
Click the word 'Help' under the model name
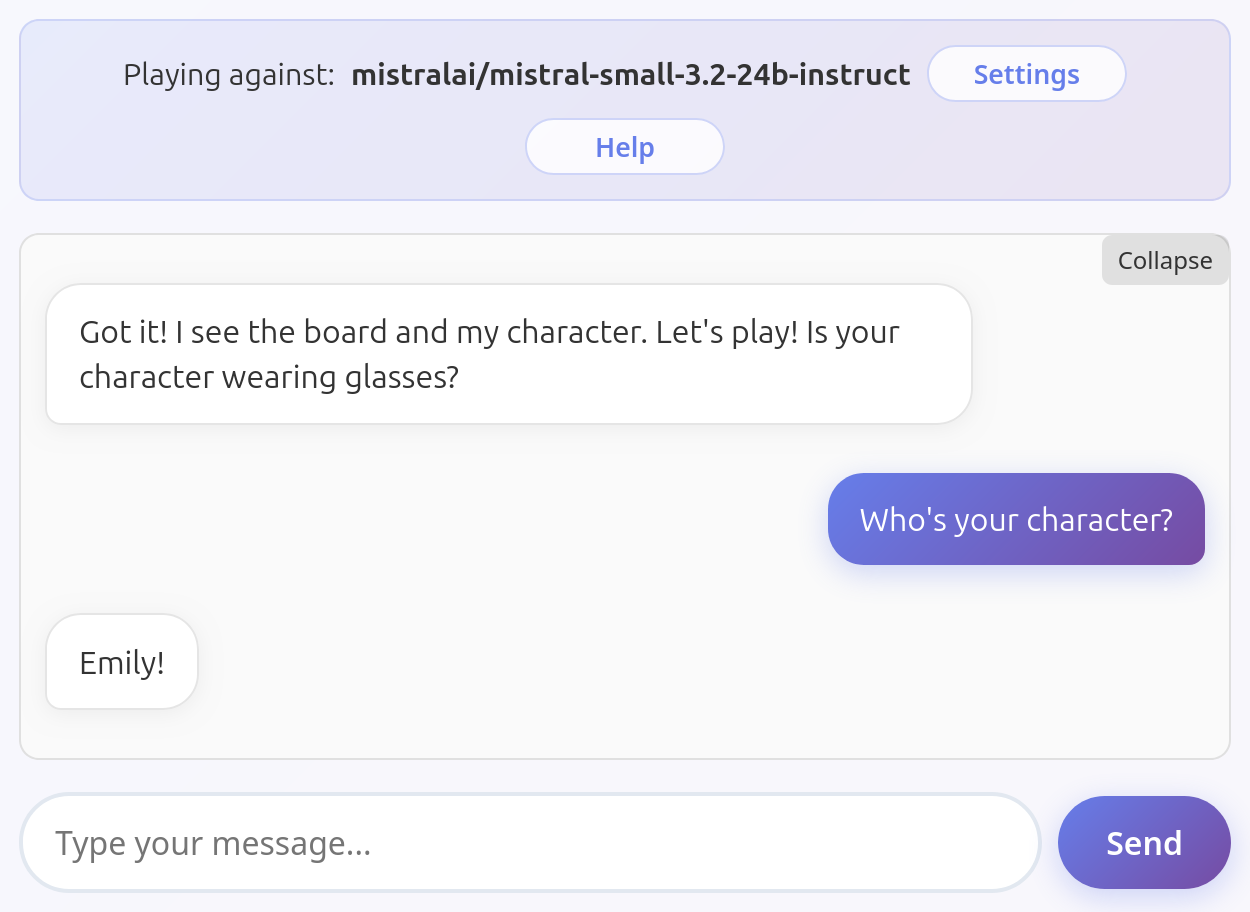(625, 147)
